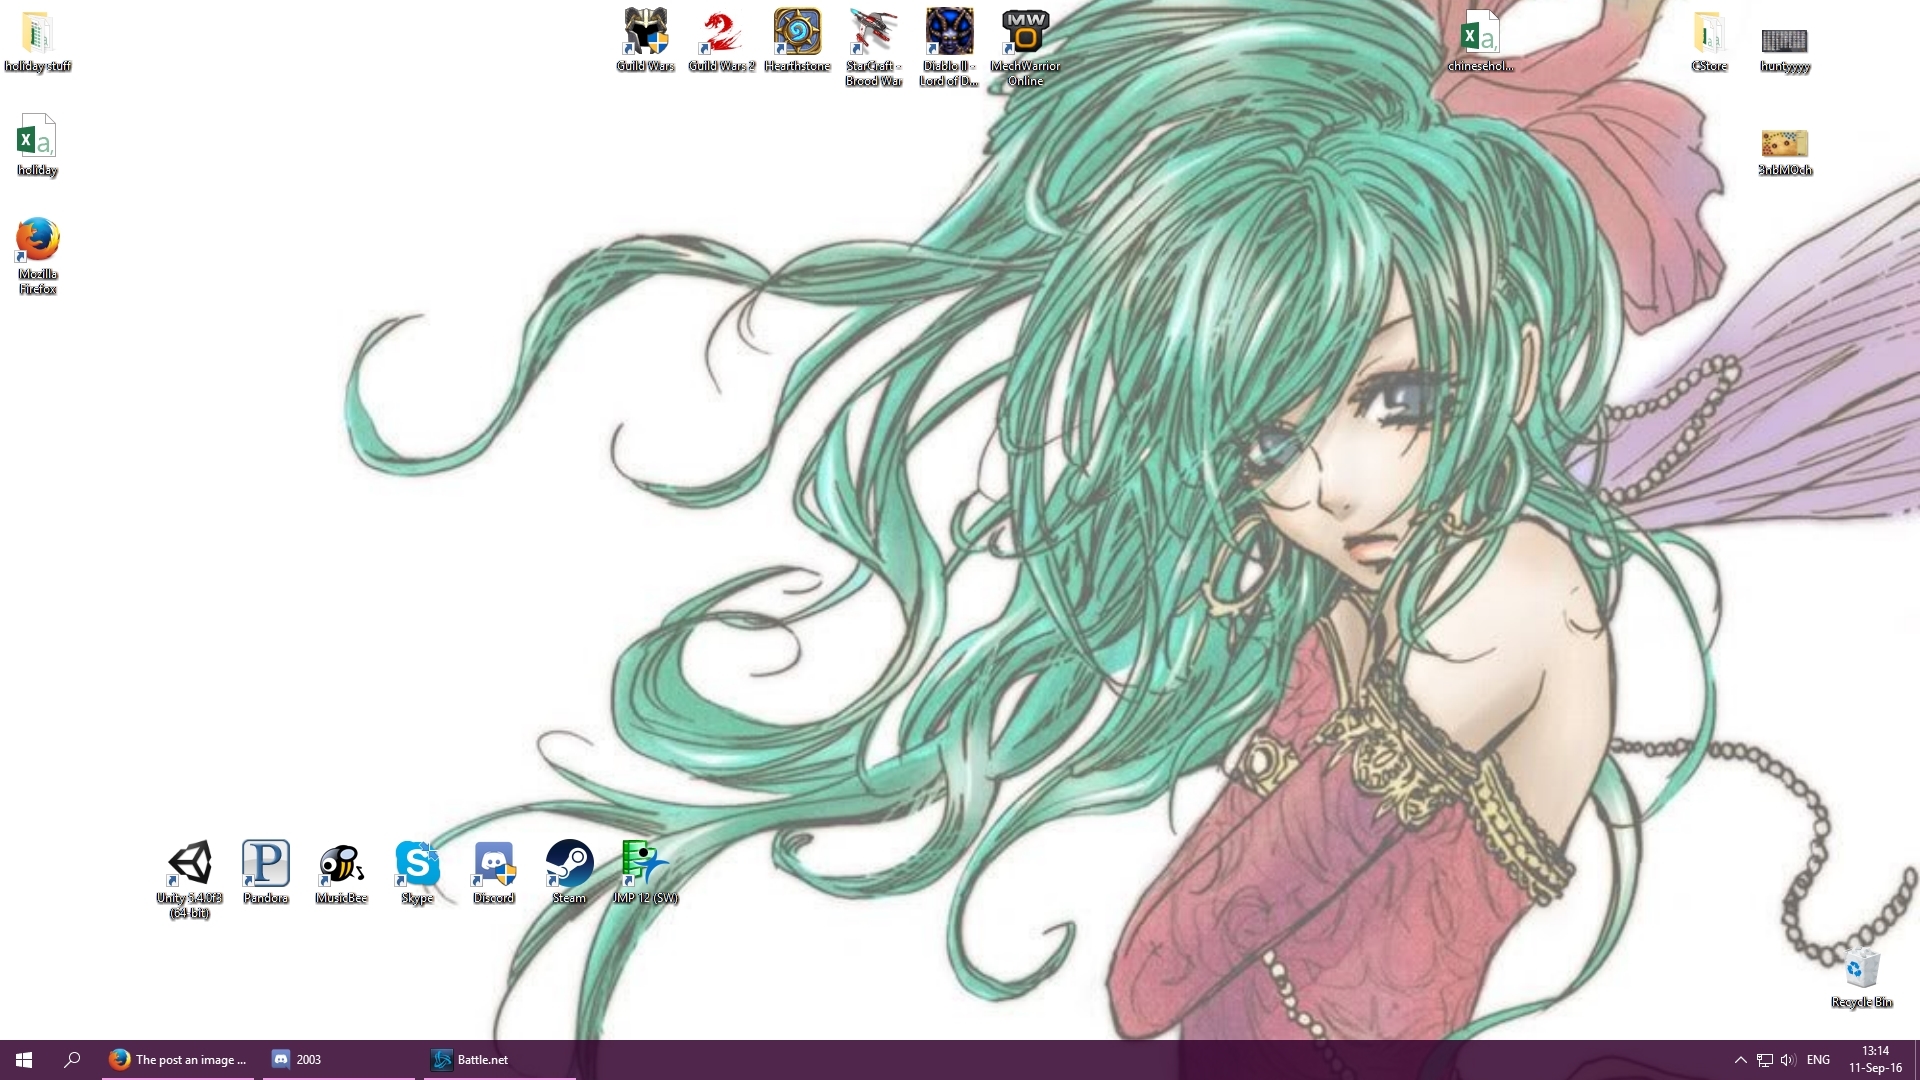1920x1080 pixels.
Task: Open the huntyyyy image file
Action: 1785,48
